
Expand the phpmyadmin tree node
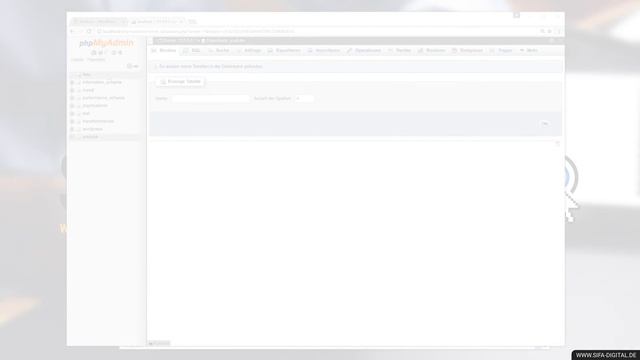coord(72,106)
